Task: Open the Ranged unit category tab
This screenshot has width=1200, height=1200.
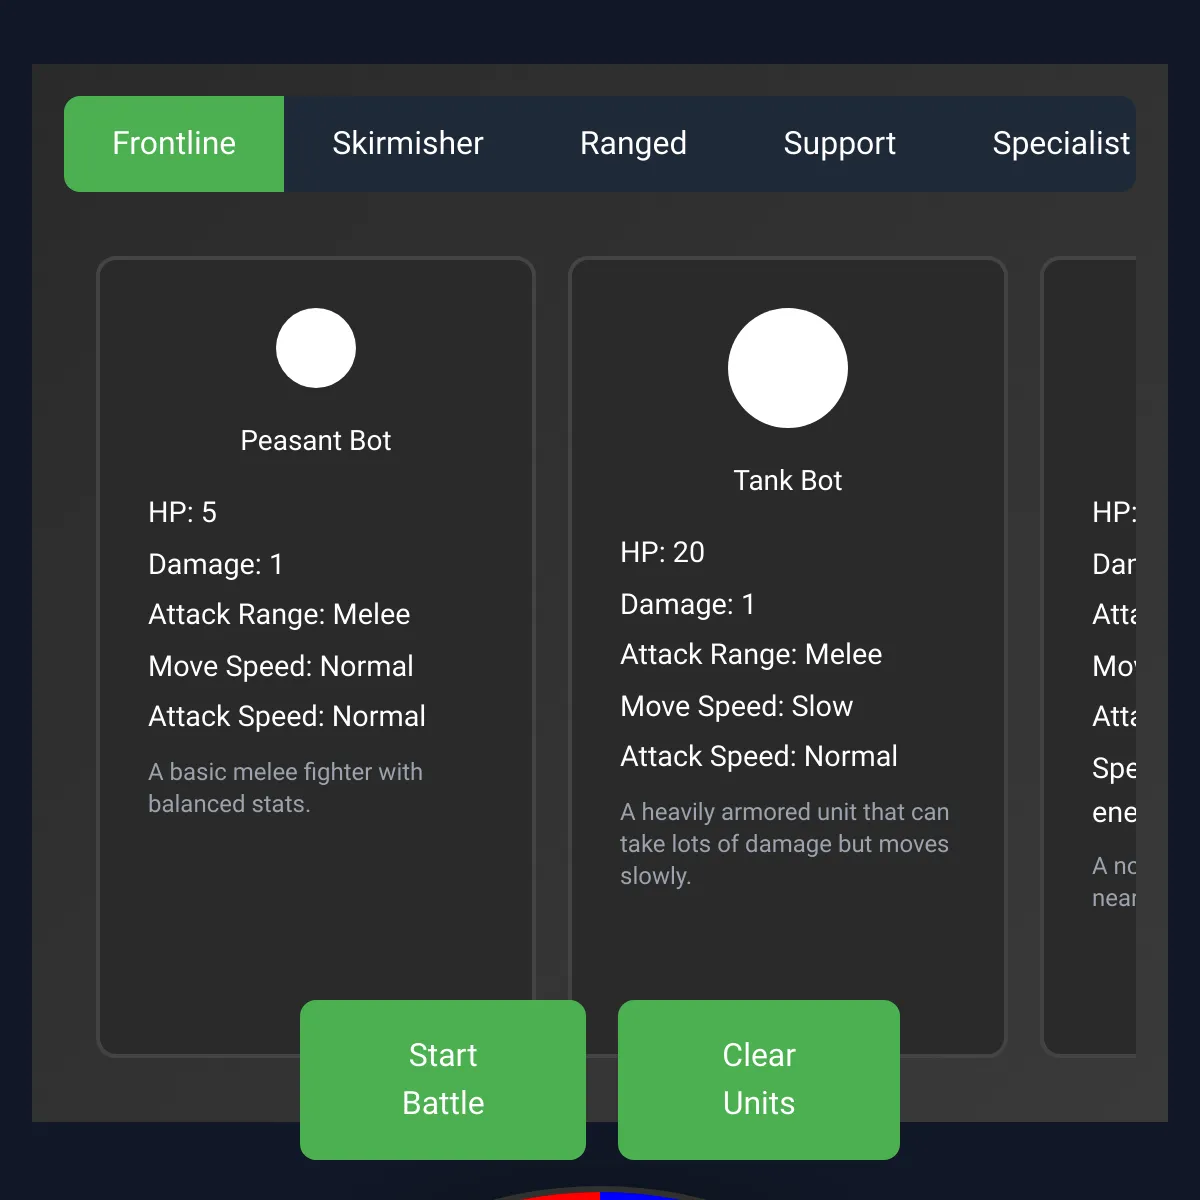Action: (633, 144)
